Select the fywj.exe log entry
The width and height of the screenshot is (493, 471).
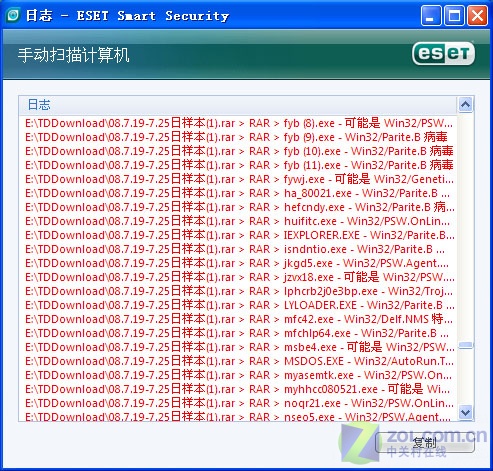(239, 179)
